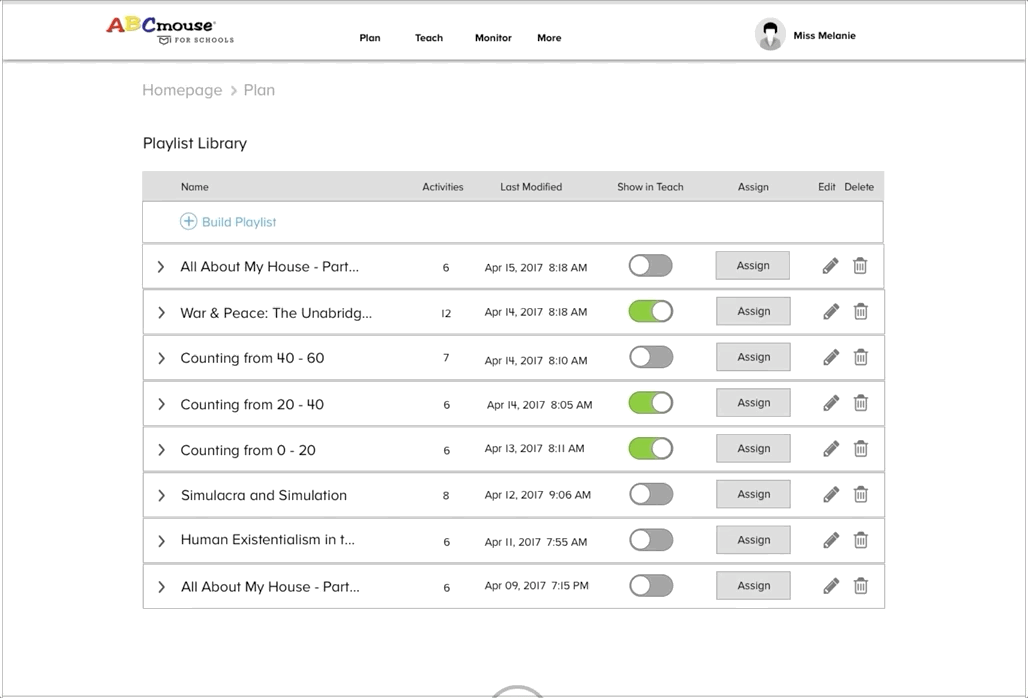Toggle Show in Teach for Simulacra and Simulation
The image size is (1028, 698).
click(x=651, y=494)
